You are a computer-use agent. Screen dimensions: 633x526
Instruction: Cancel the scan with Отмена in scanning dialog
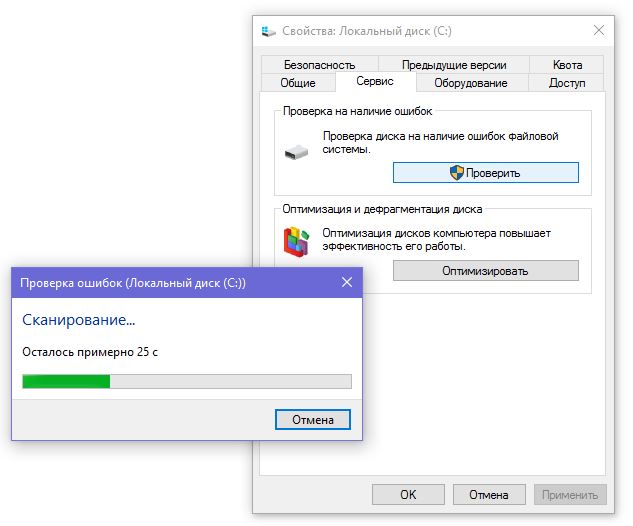313,420
